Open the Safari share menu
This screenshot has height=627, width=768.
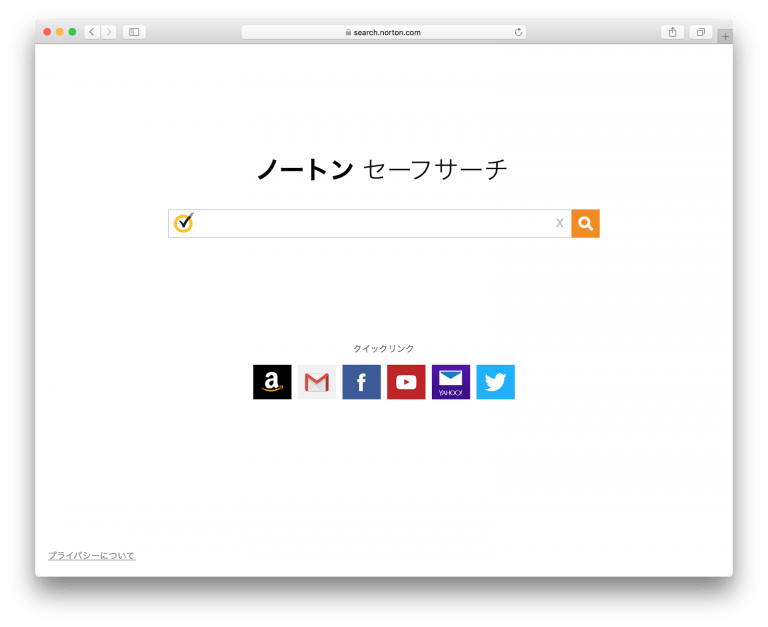tap(672, 32)
